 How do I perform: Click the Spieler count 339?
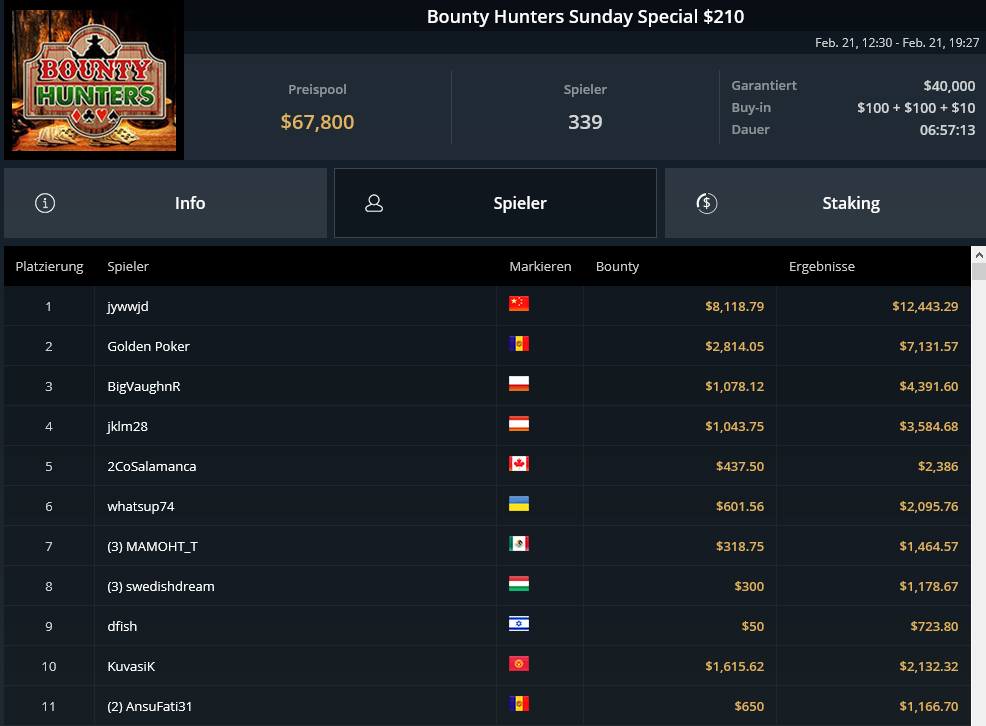pos(585,122)
